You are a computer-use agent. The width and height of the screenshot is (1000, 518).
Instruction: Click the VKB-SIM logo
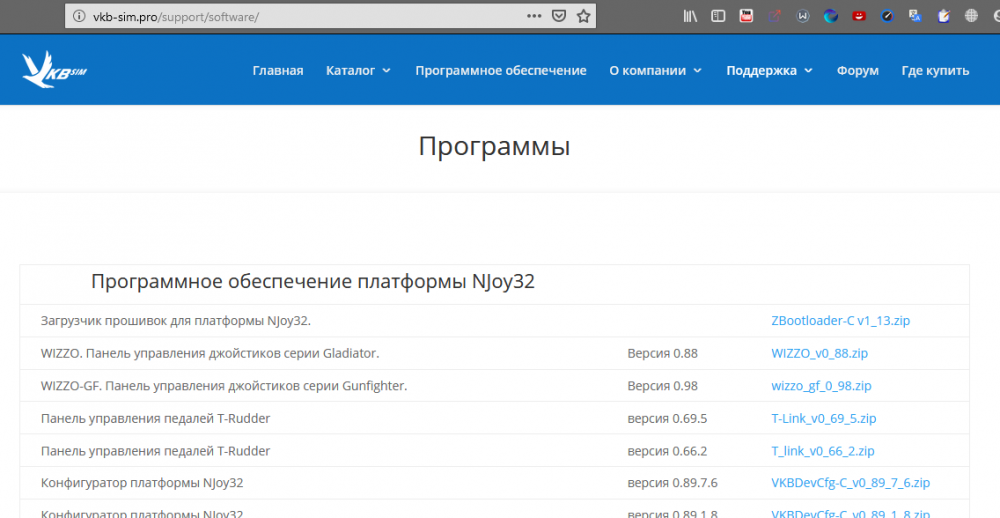tap(55, 70)
